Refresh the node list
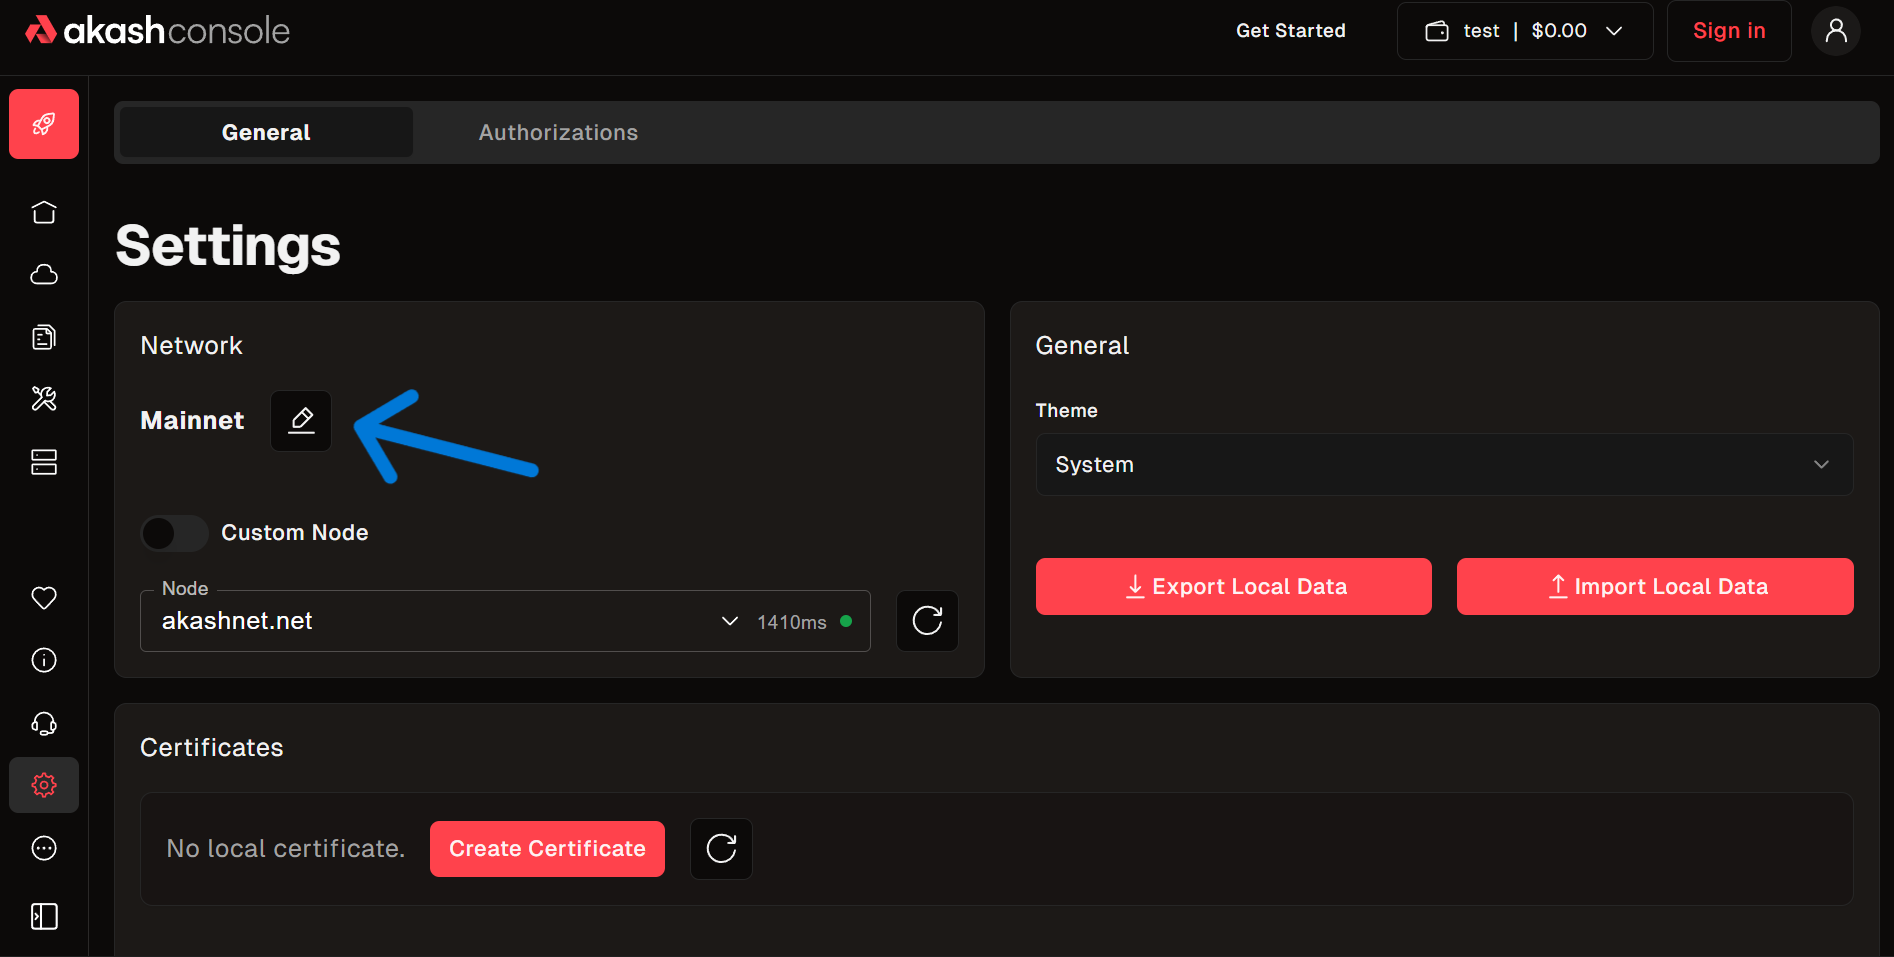 coord(927,621)
